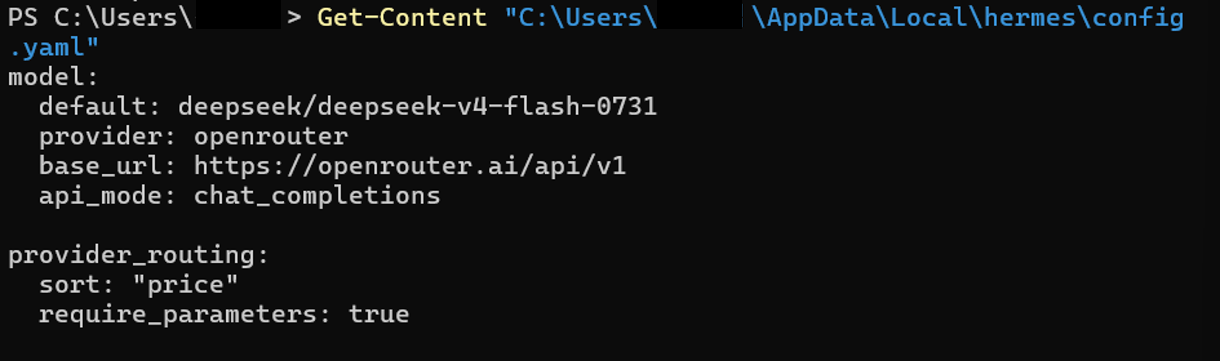
Task: Click the https://openrouter.ai/api/v1 URL
Action: 410,165
